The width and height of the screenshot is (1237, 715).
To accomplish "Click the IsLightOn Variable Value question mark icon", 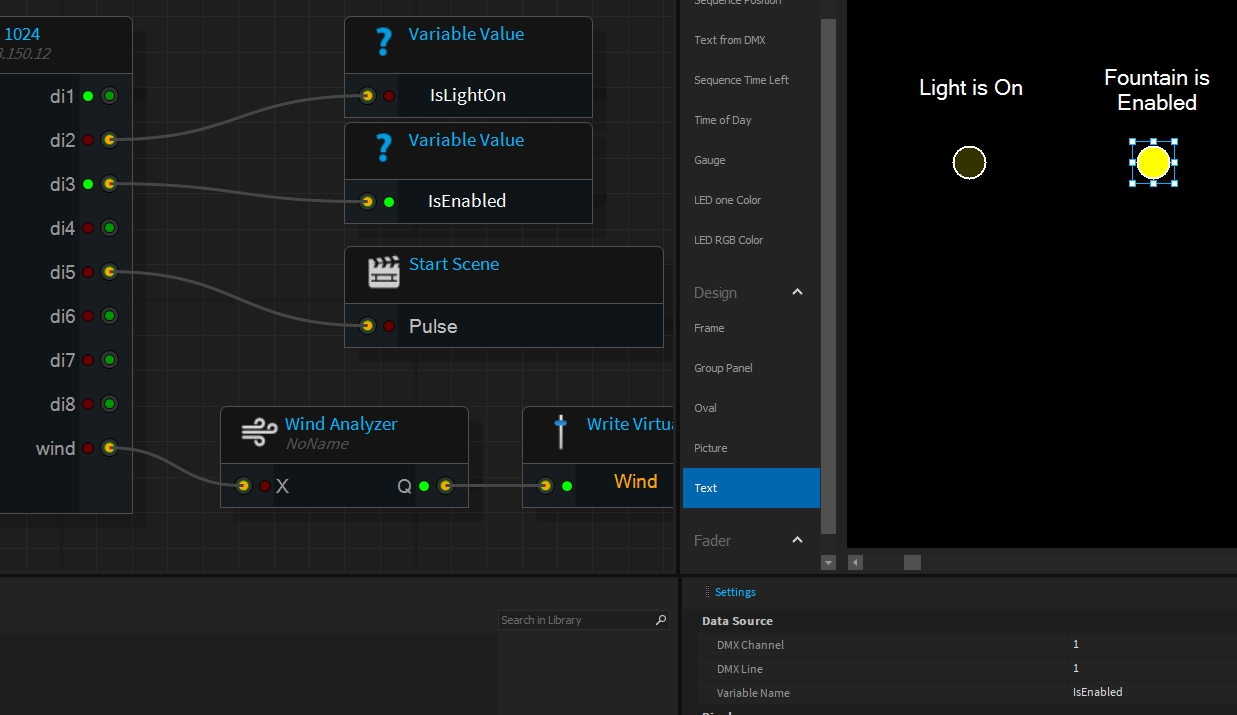I will pyautogui.click(x=383, y=42).
